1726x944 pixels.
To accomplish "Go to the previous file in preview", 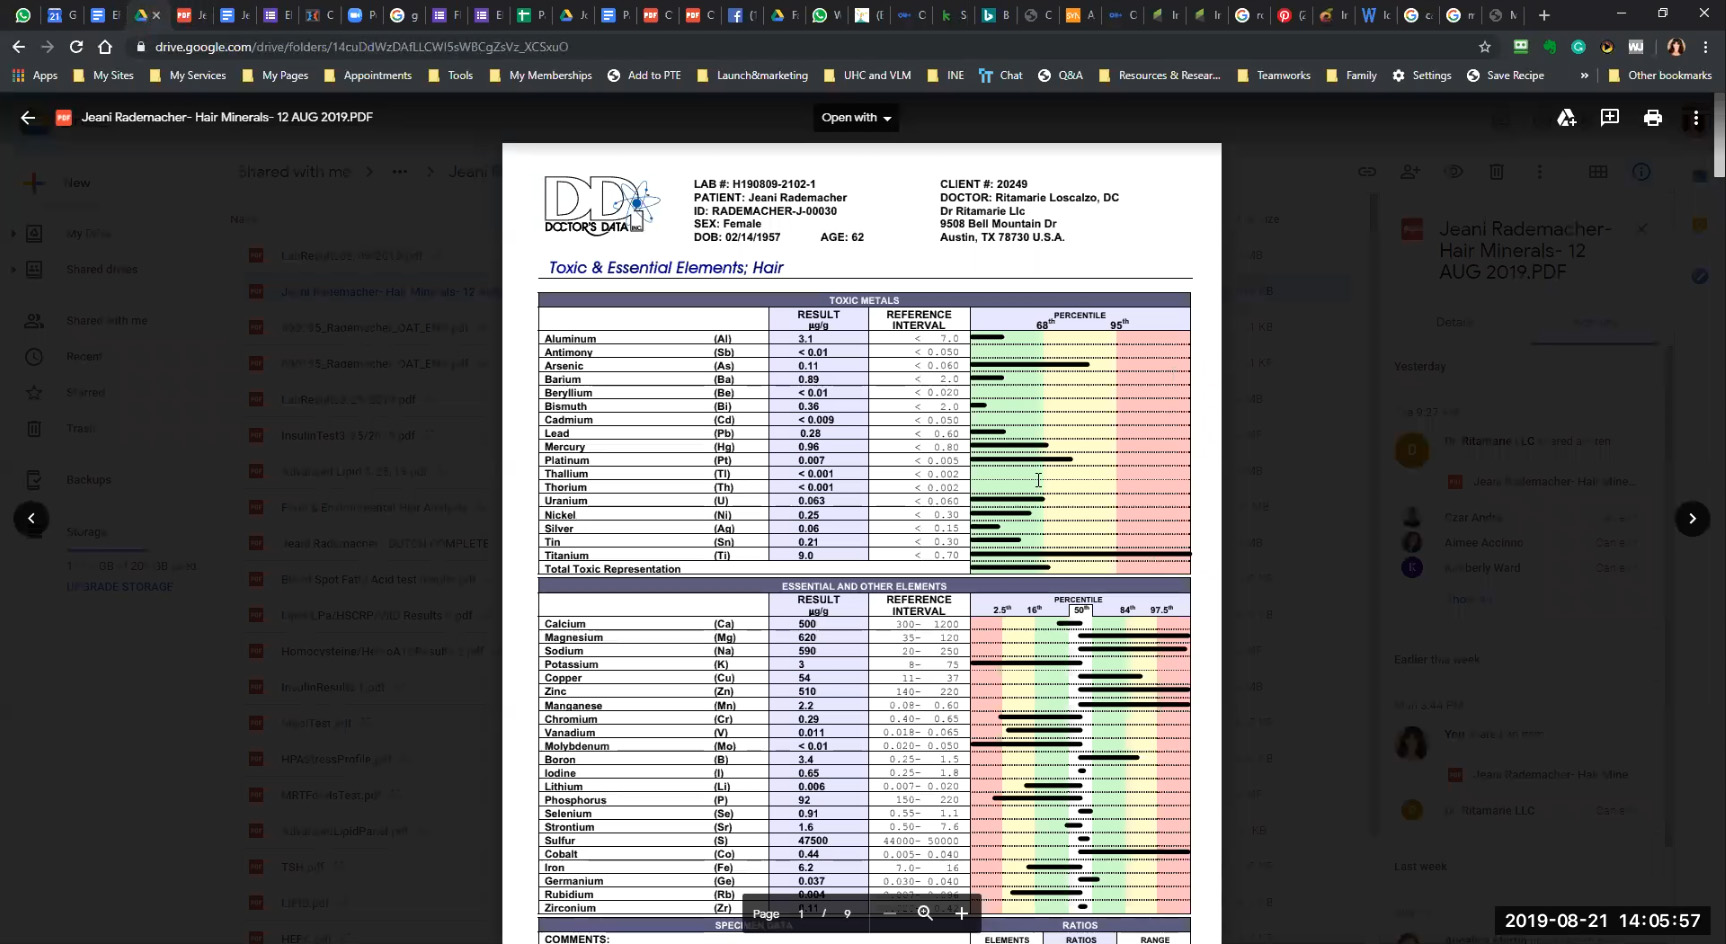I will coord(31,518).
